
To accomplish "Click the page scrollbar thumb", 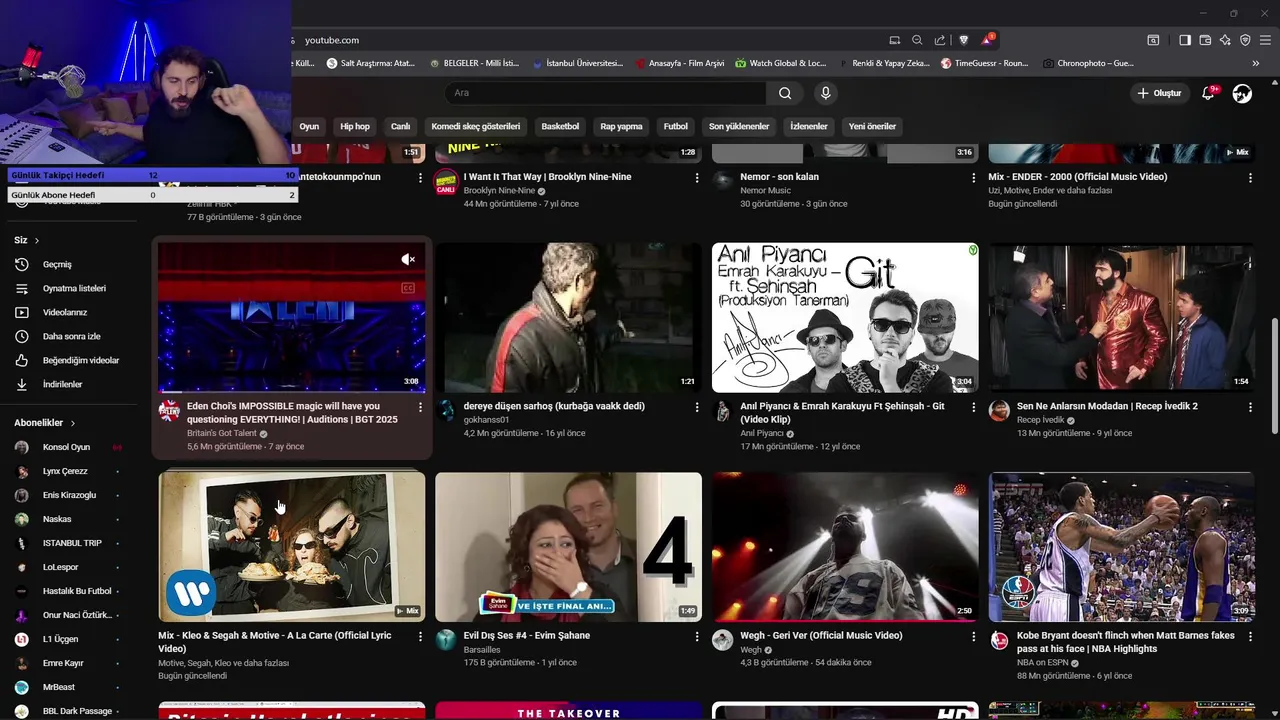I will tap(1274, 375).
